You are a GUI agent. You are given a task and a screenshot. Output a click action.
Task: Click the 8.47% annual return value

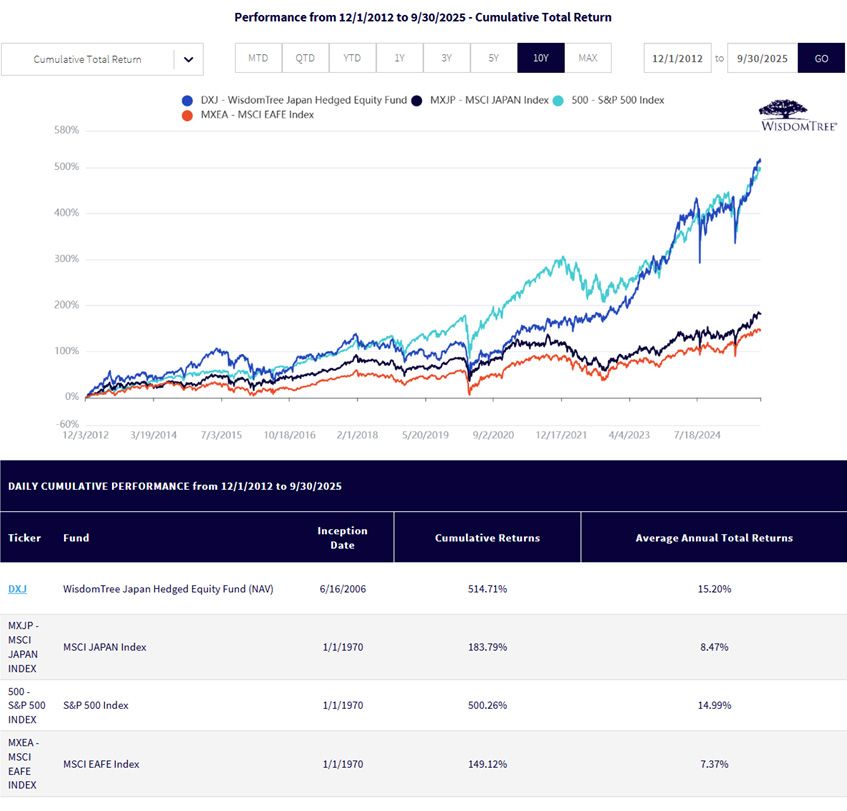click(714, 647)
